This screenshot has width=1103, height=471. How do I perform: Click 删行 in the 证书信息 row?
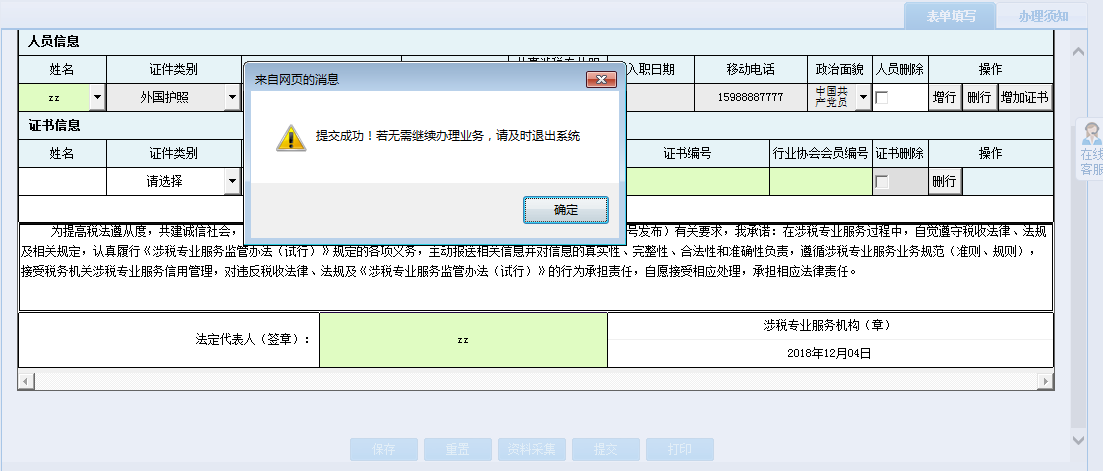point(944,182)
